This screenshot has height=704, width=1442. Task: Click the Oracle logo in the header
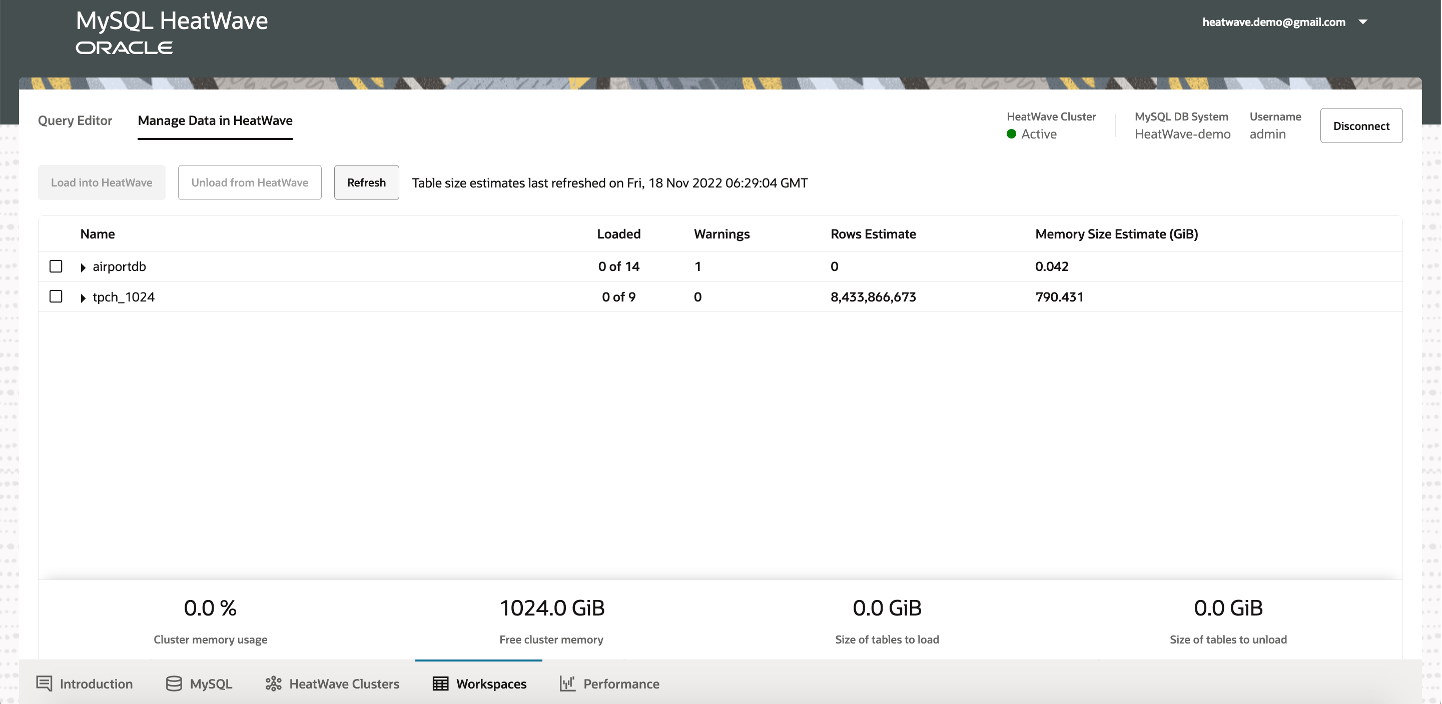point(123,44)
